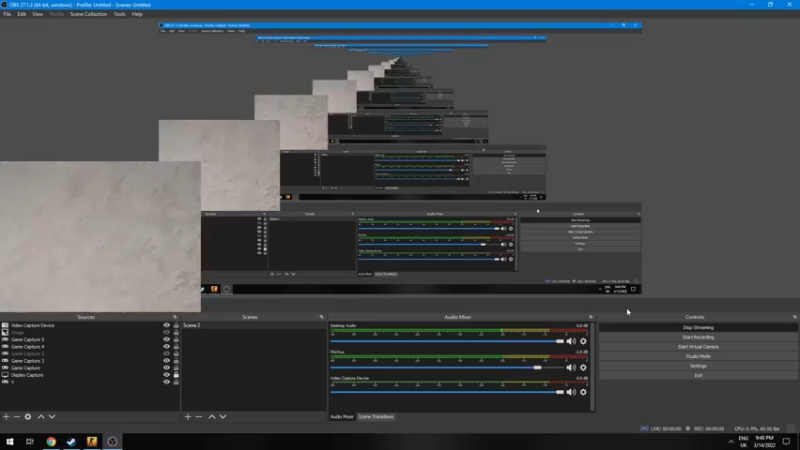Show hidden system tray icons chevron

tap(731, 442)
